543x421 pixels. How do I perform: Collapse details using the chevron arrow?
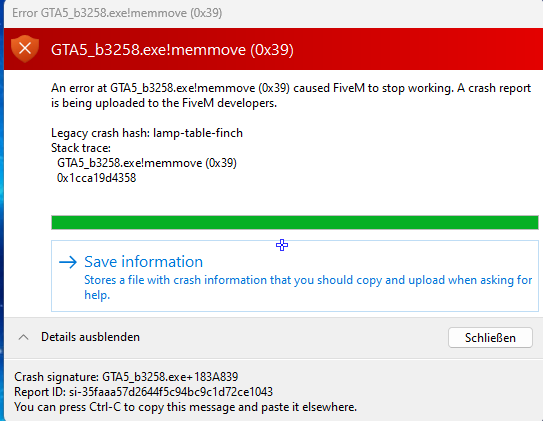coord(23,337)
